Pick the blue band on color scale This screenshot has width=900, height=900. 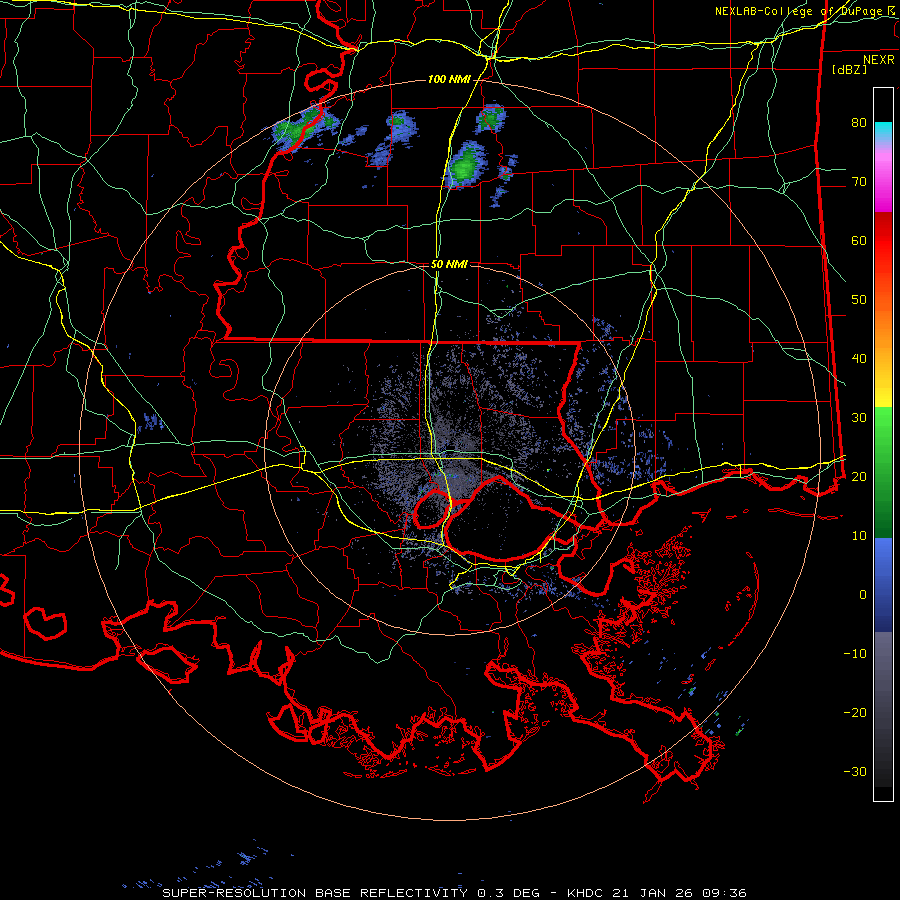tap(883, 585)
